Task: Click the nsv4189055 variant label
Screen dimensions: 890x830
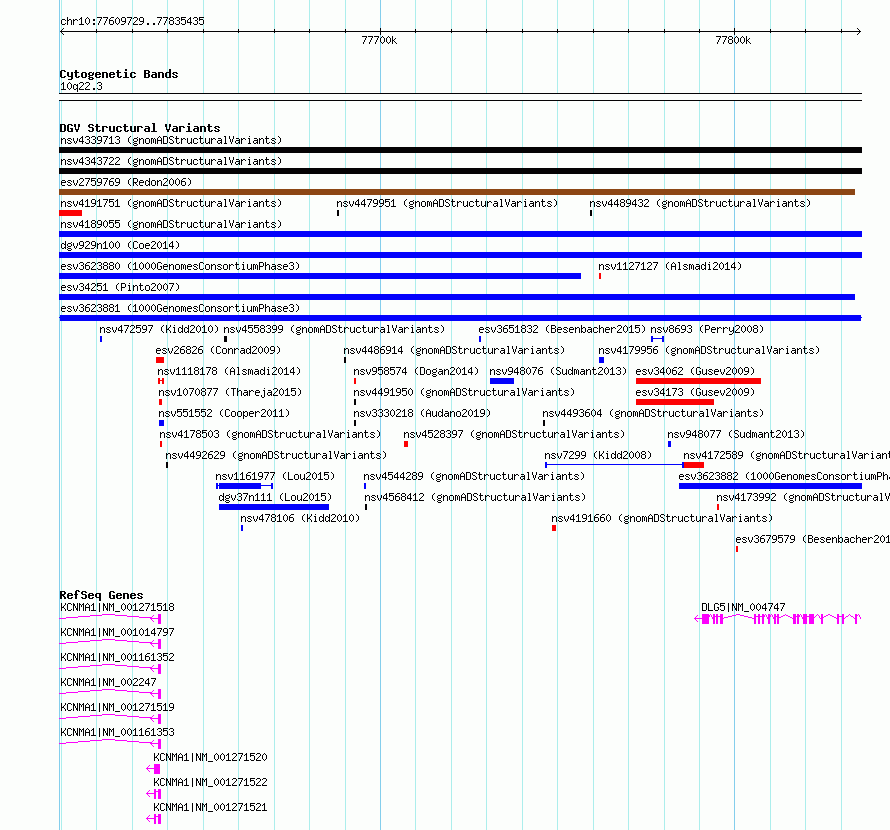Action: 171,224
